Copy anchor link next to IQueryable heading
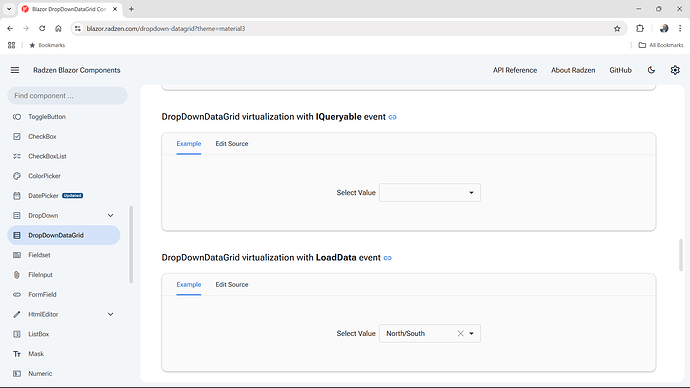This screenshot has width=690, height=388. 393,117
